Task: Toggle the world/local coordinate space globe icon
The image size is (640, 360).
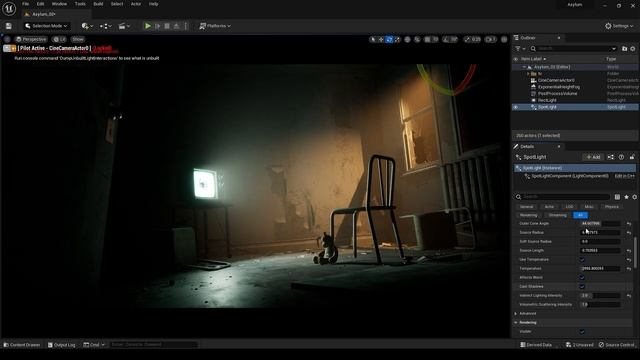Action: (407, 39)
